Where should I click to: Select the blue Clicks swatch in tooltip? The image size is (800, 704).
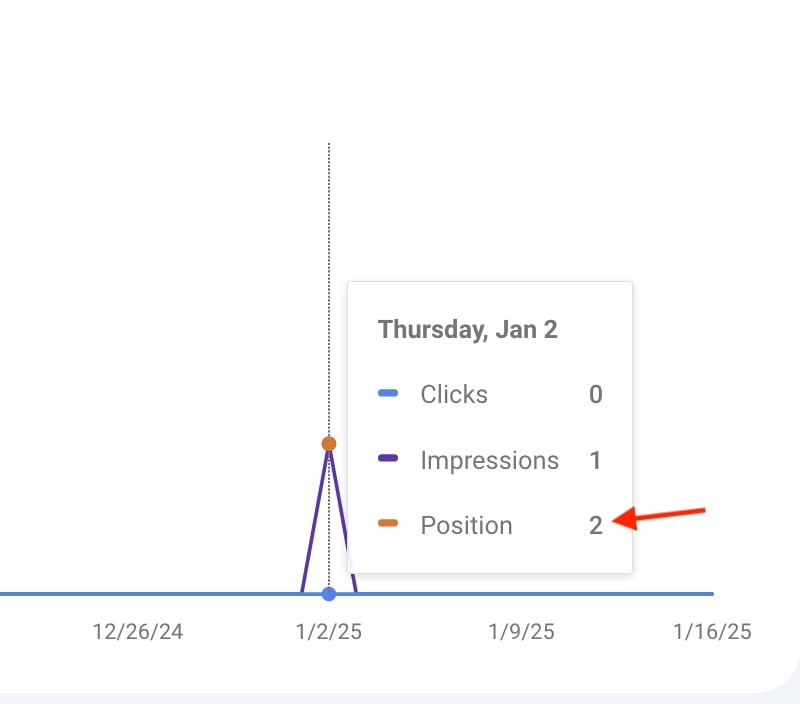(388, 394)
